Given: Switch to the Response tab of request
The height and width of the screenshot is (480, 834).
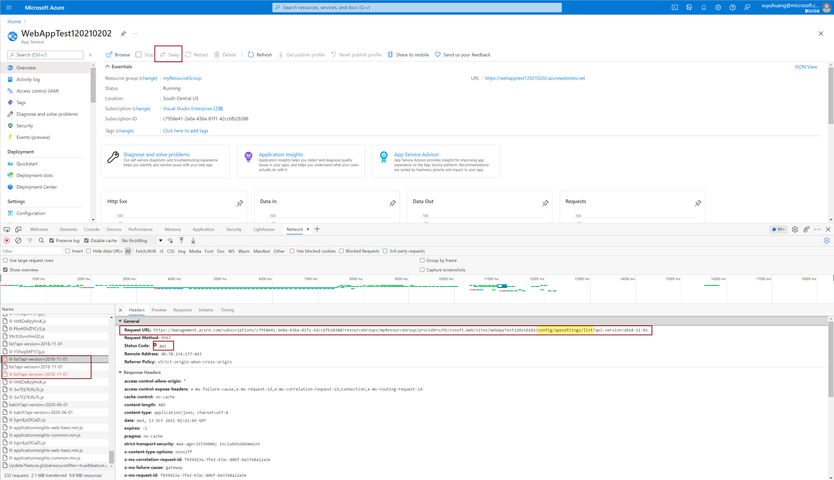Looking at the screenshot, I should (x=182, y=310).
